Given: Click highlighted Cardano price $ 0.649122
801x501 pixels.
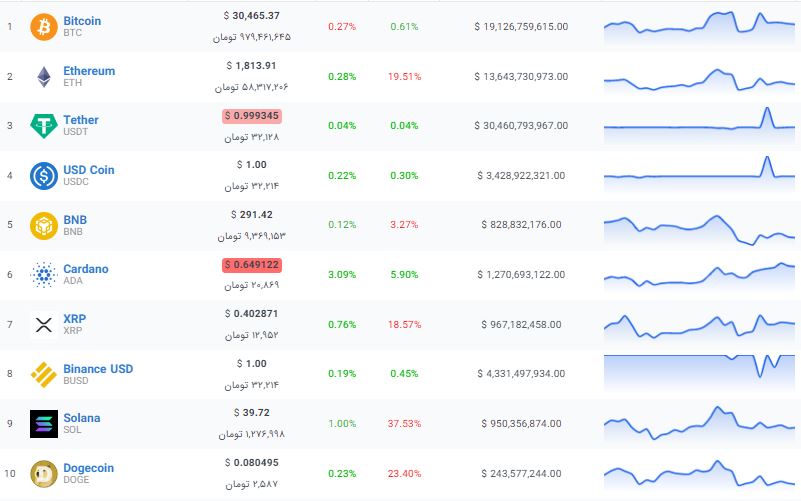Looking at the screenshot, I should (x=252, y=265).
